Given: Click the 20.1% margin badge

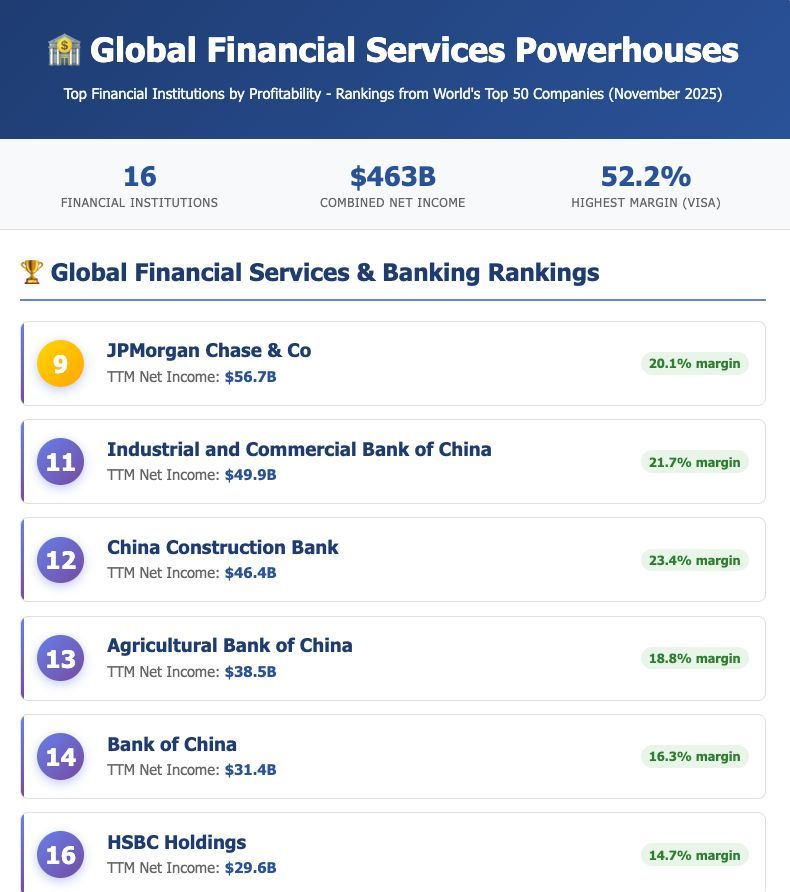Looking at the screenshot, I should pos(694,364).
